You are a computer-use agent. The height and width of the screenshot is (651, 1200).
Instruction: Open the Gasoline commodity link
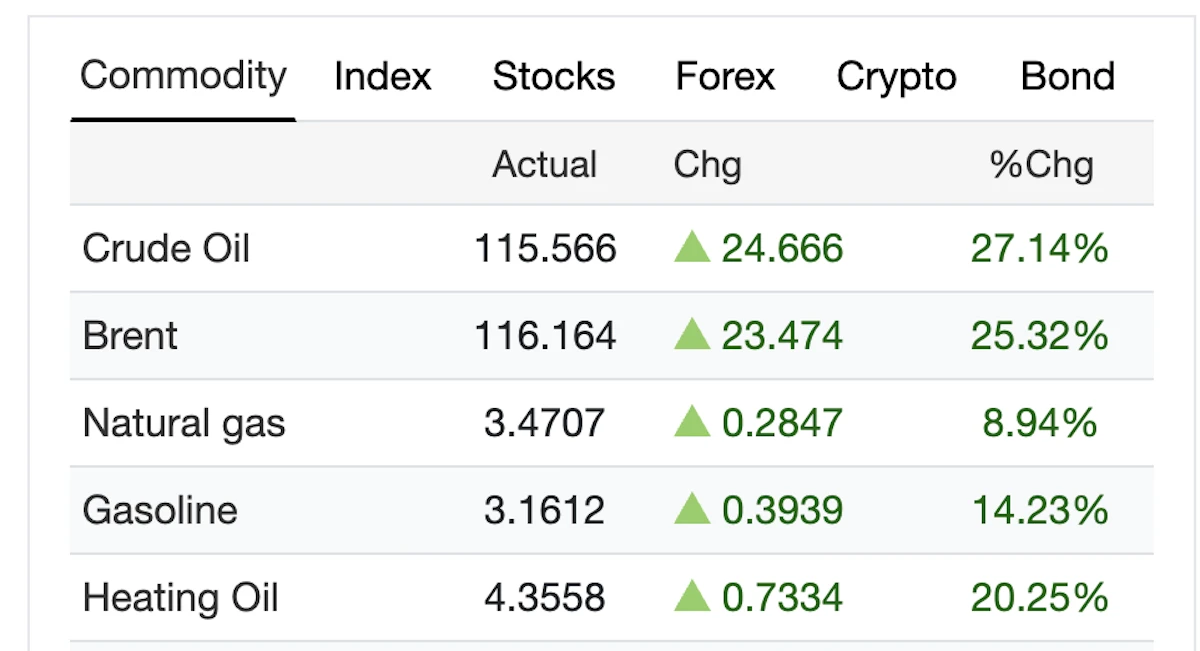160,511
